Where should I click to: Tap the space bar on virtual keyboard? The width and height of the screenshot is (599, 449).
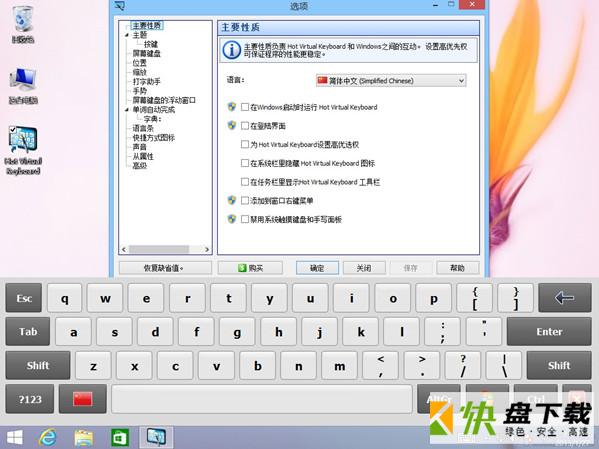262,399
